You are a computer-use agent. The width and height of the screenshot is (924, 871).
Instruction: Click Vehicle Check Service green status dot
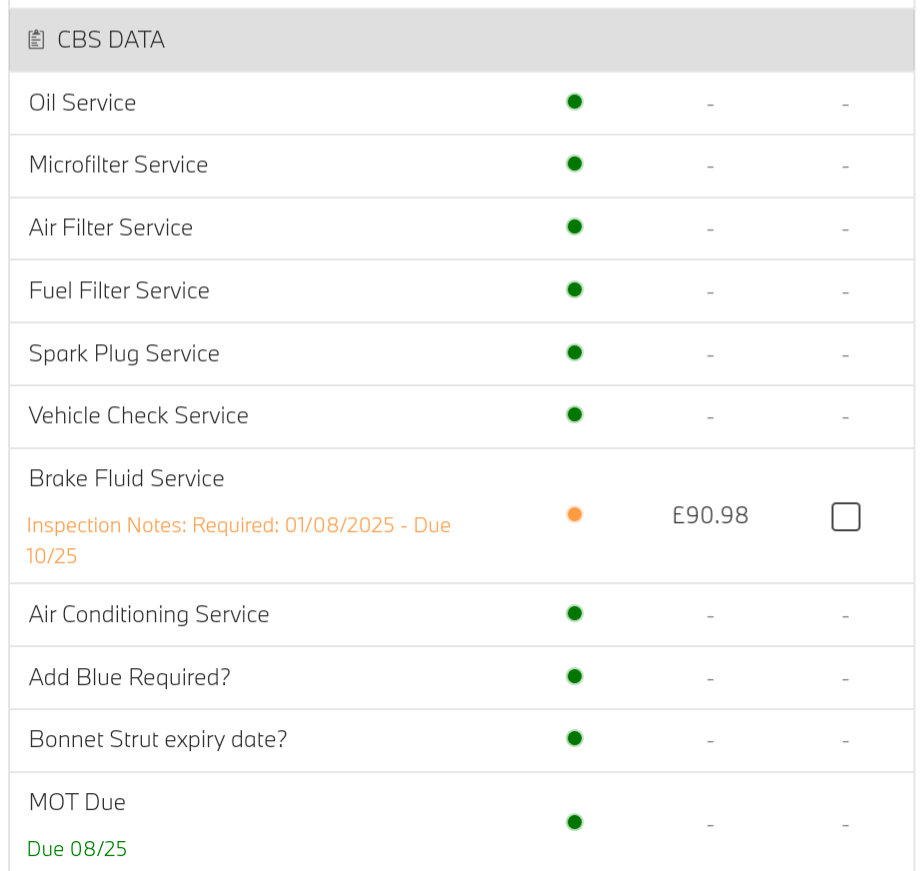click(x=575, y=415)
